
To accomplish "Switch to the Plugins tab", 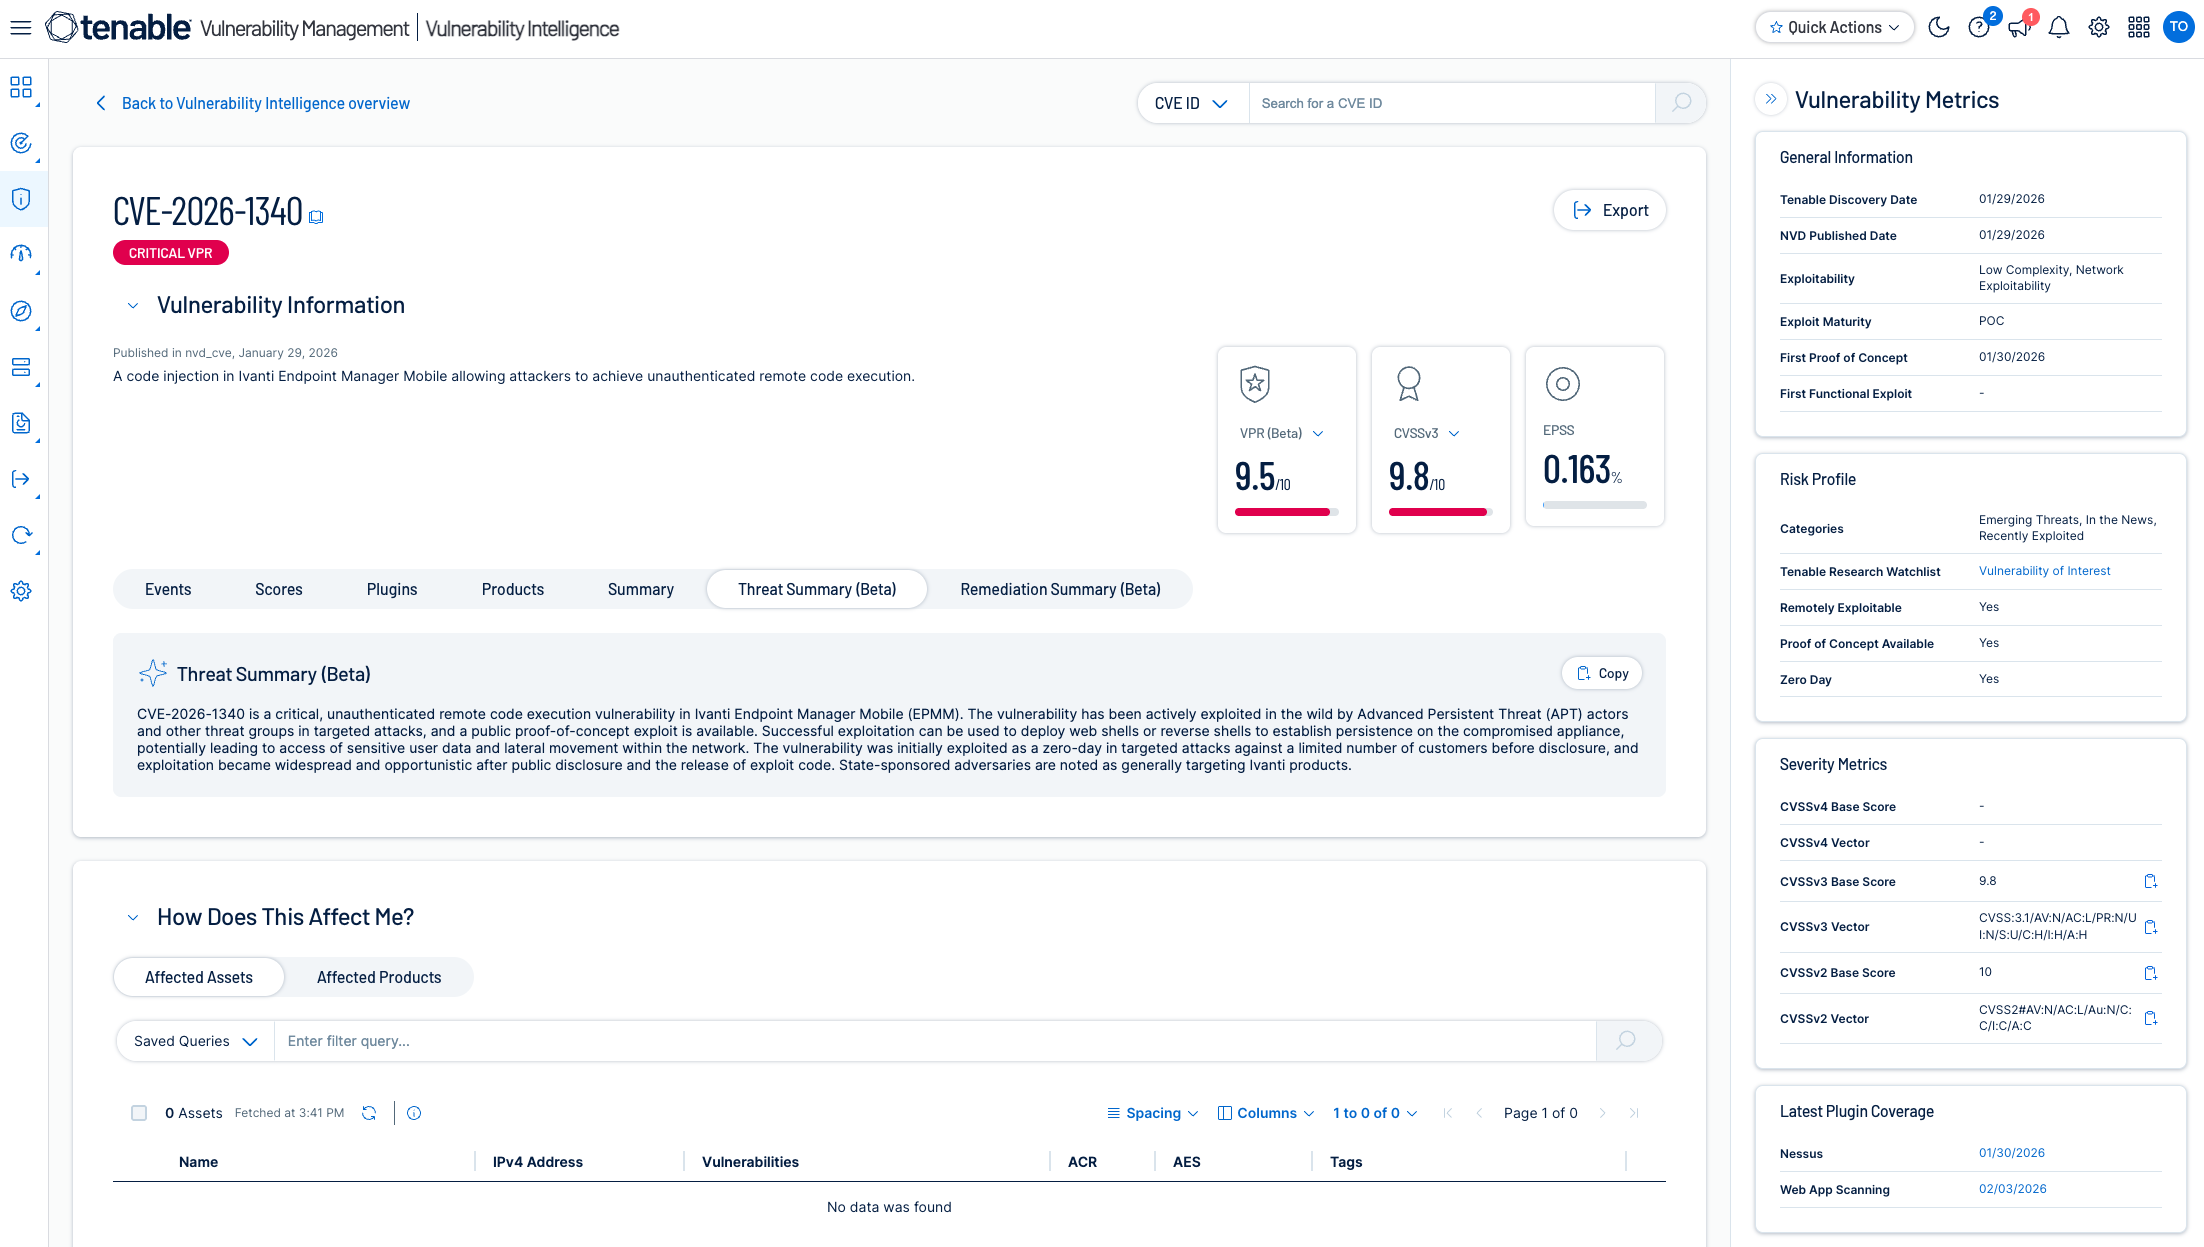I will (392, 589).
